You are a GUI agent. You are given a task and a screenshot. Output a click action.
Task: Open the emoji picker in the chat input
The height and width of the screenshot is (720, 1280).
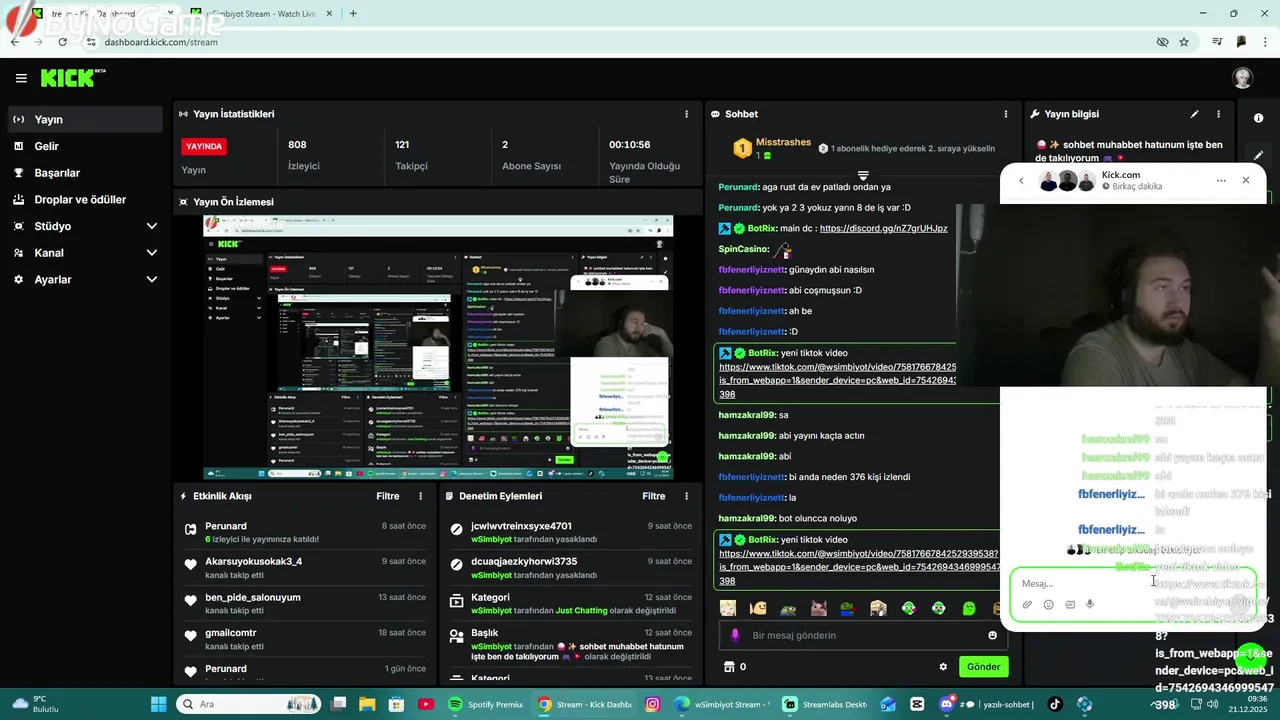992,635
